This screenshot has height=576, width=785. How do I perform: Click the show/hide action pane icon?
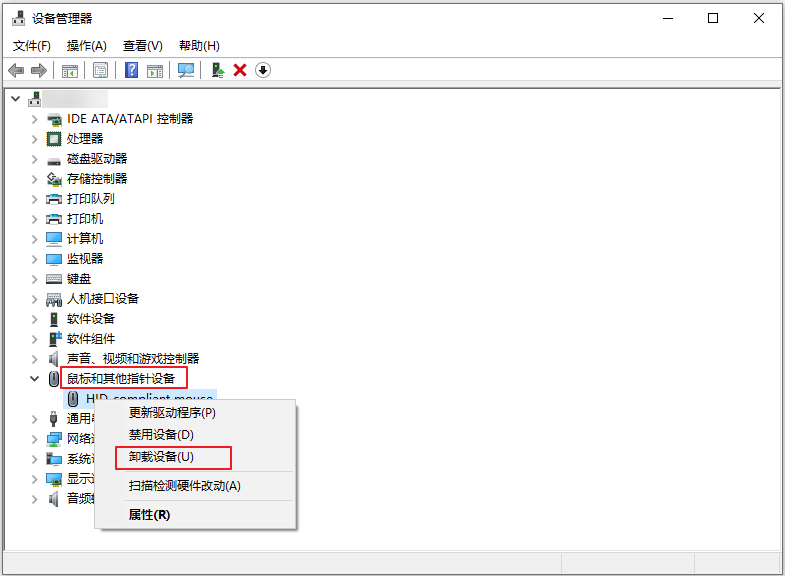point(155,71)
